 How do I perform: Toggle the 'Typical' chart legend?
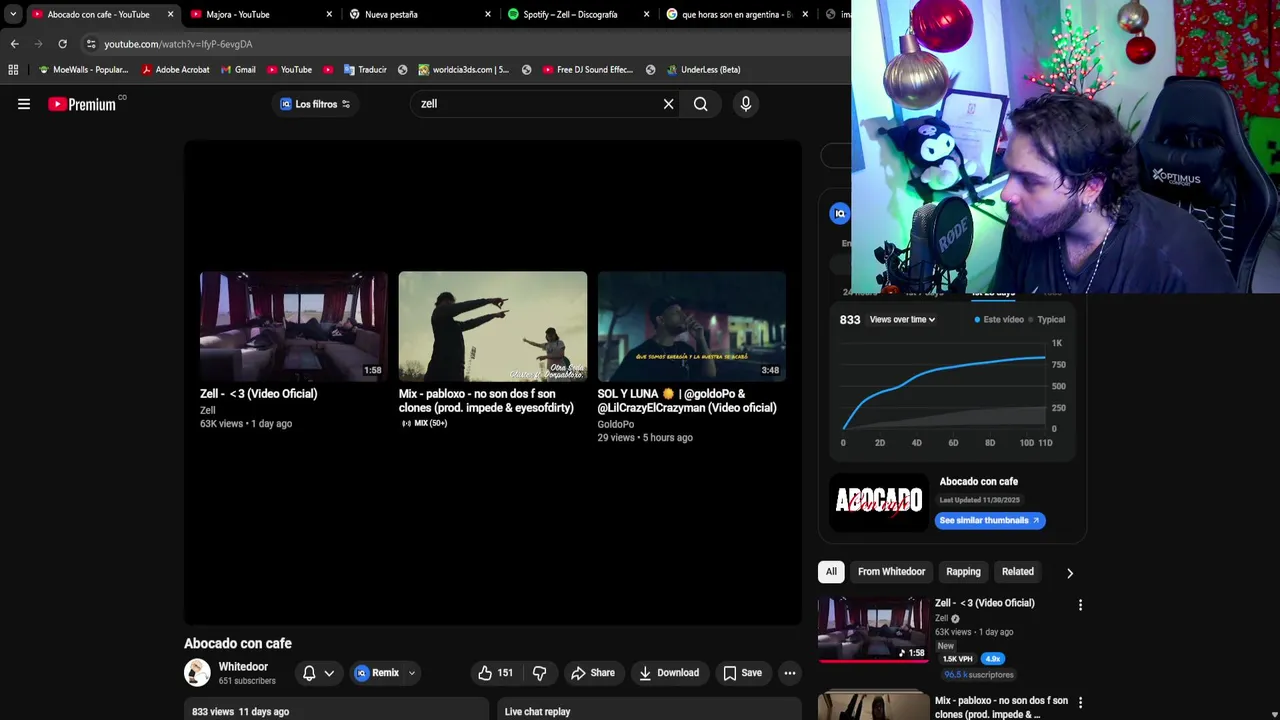click(1046, 320)
